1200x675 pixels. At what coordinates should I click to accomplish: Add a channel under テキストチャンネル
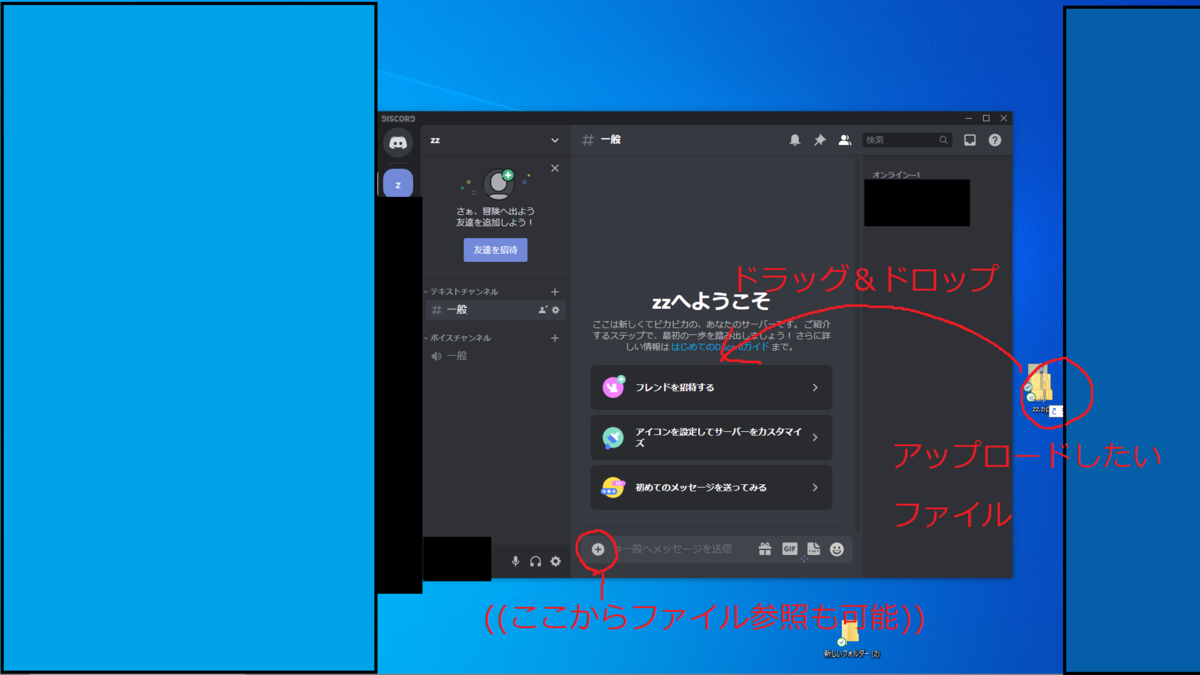(555, 292)
